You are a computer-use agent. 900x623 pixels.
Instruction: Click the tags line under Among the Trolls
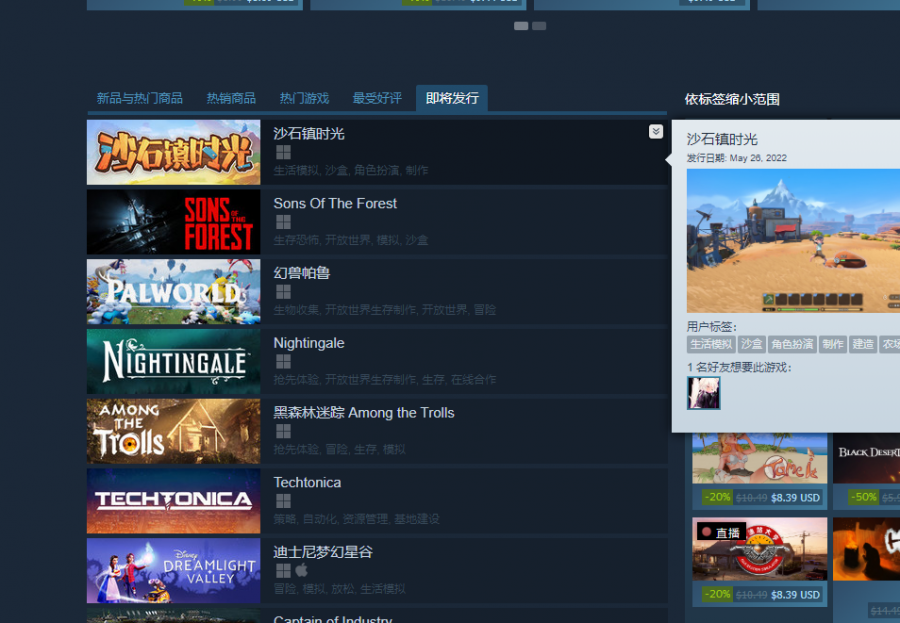(339, 449)
